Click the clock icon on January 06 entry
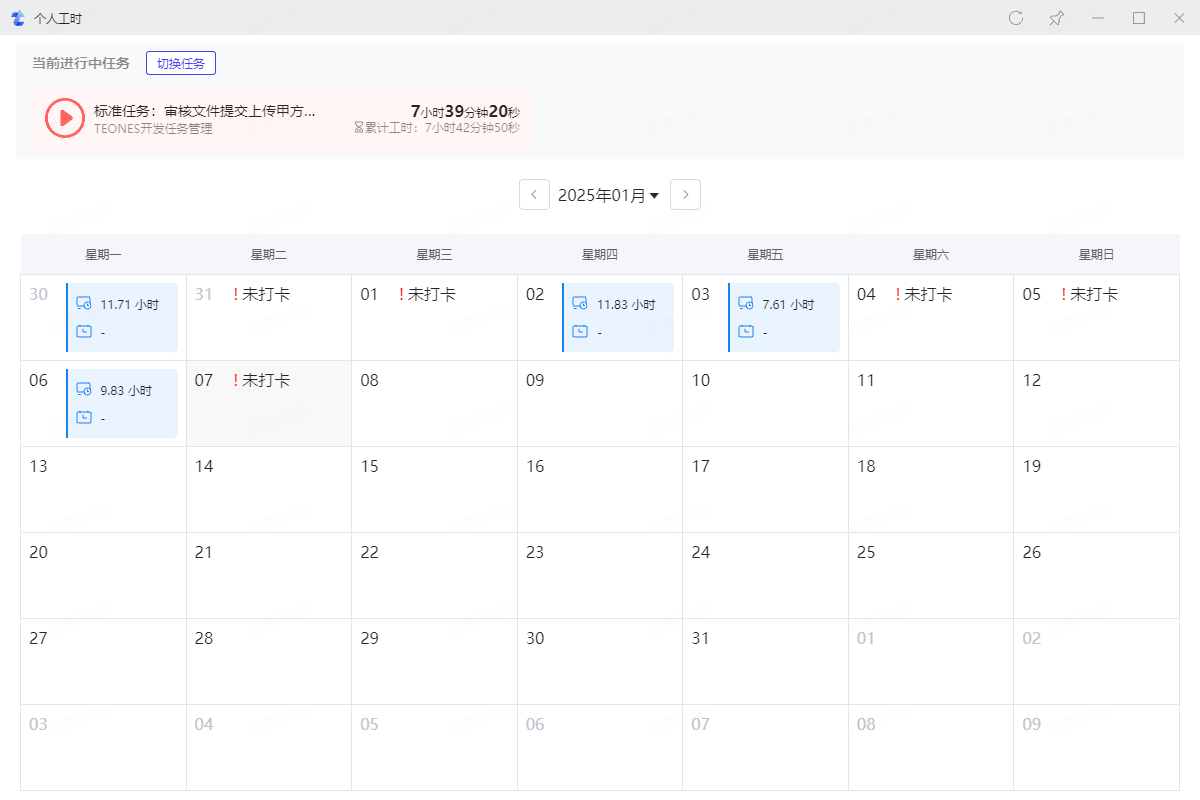 click(84, 418)
